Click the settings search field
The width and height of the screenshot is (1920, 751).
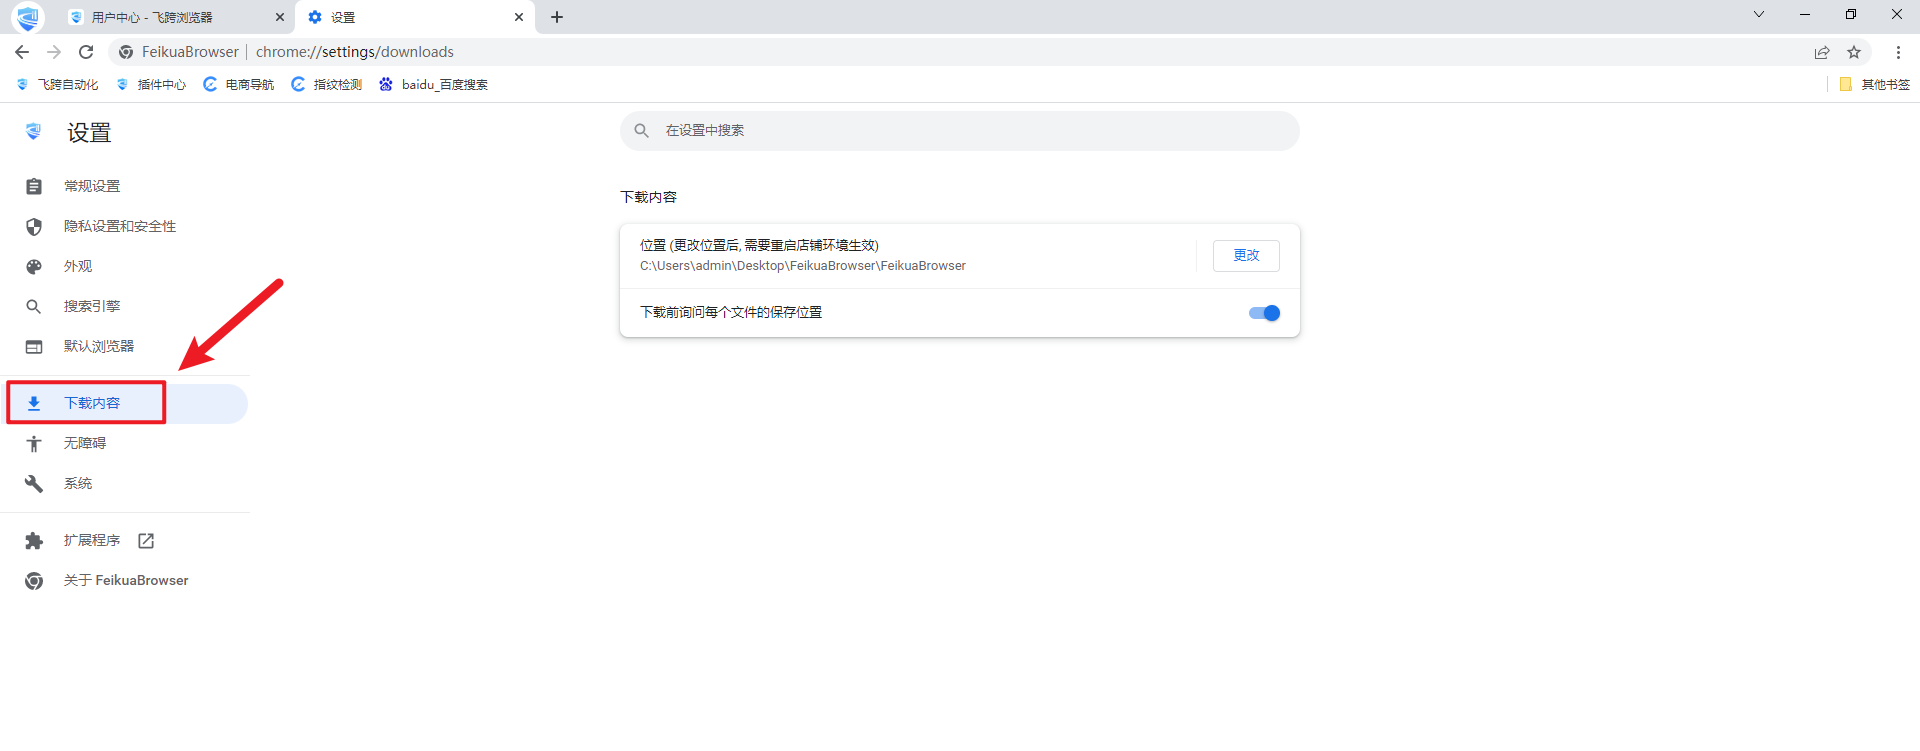coord(960,131)
